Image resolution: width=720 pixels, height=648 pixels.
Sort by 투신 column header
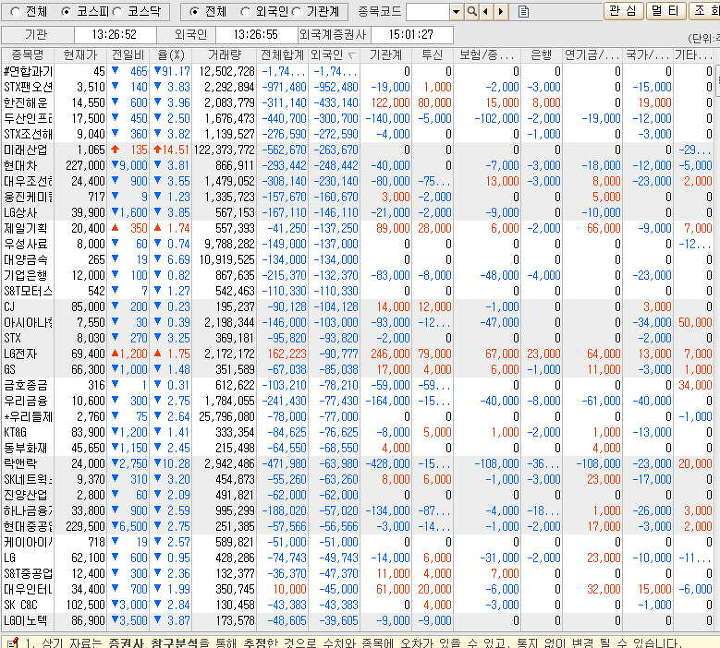[433, 56]
